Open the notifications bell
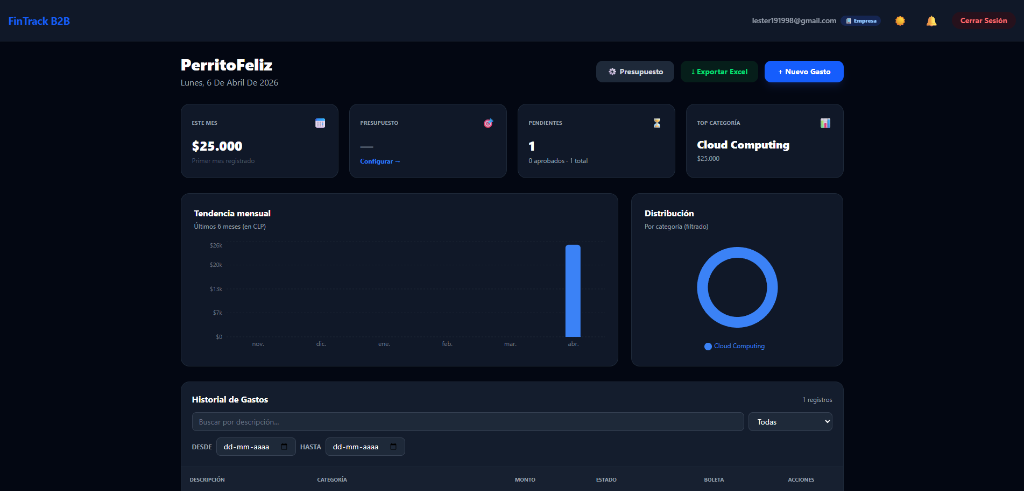The width and height of the screenshot is (1024, 491). [x=931, y=21]
